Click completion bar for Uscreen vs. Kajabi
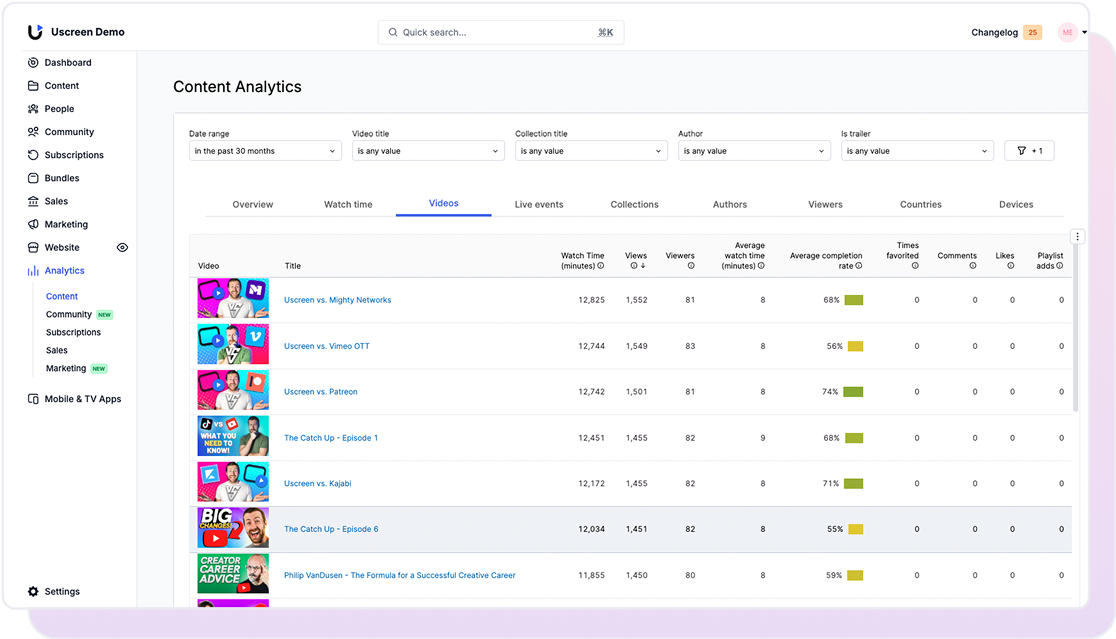The image size is (1116, 639). point(853,484)
